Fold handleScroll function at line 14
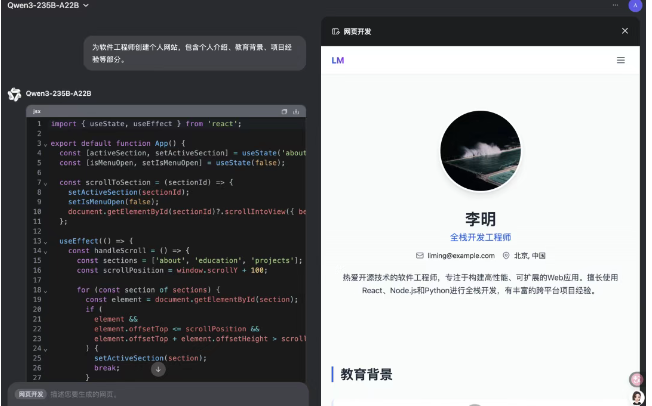 (45, 252)
